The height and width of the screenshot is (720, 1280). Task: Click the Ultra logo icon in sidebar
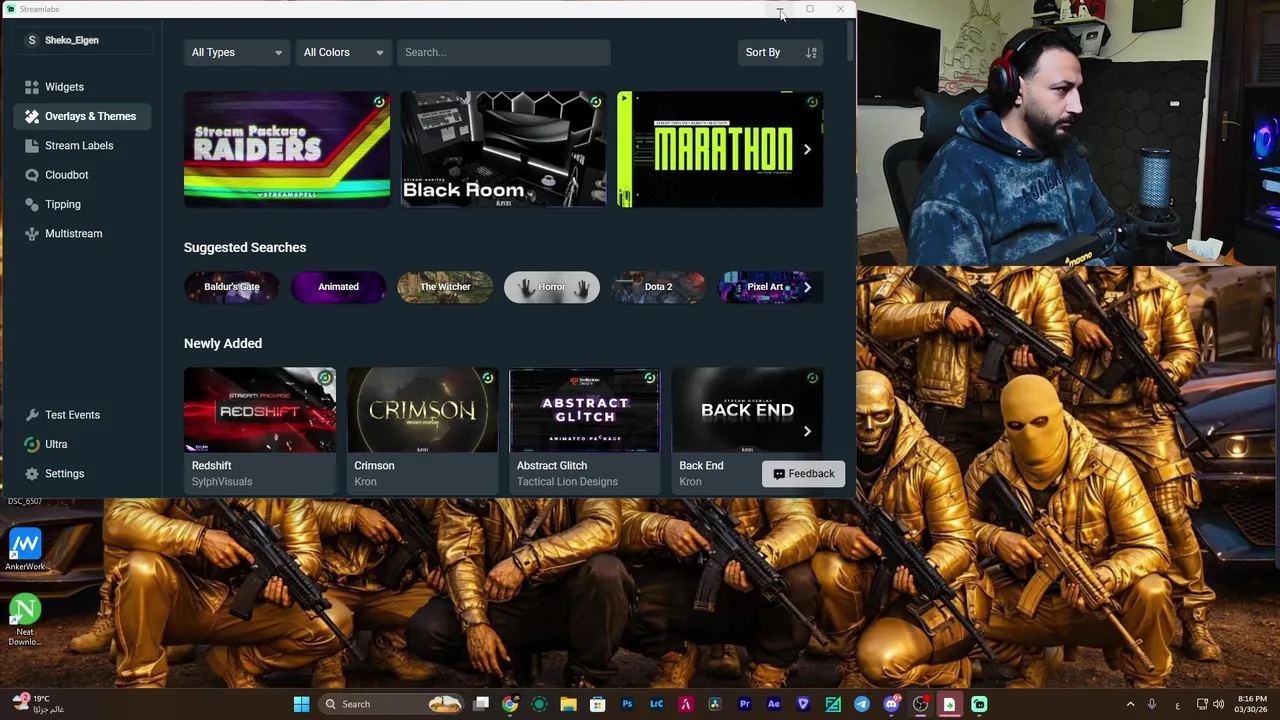(x=32, y=444)
